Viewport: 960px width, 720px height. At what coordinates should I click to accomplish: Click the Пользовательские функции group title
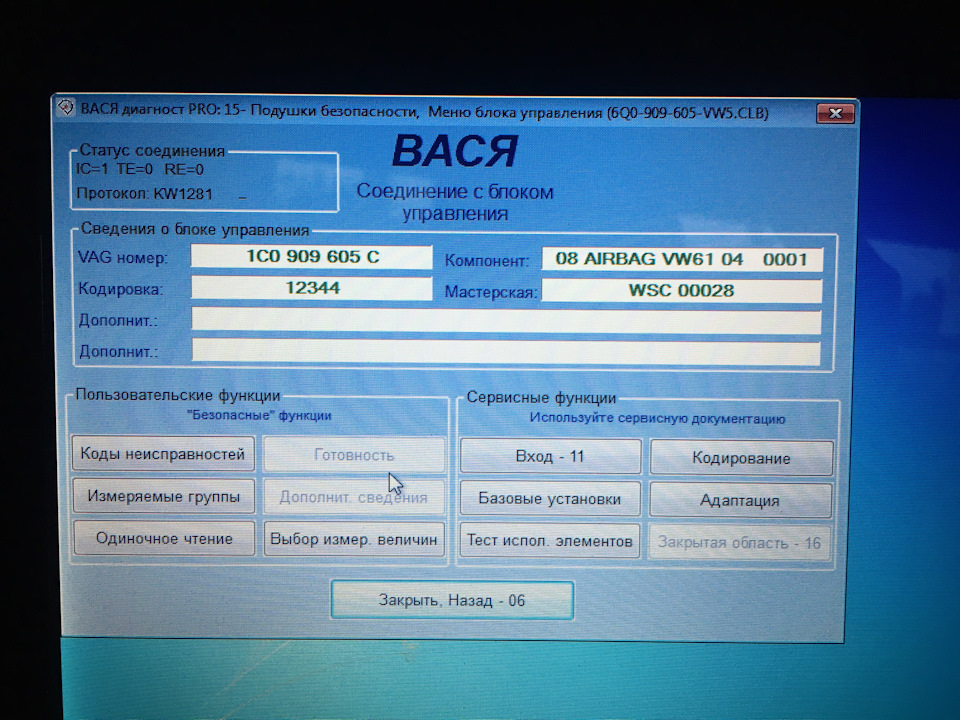[178, 395]
